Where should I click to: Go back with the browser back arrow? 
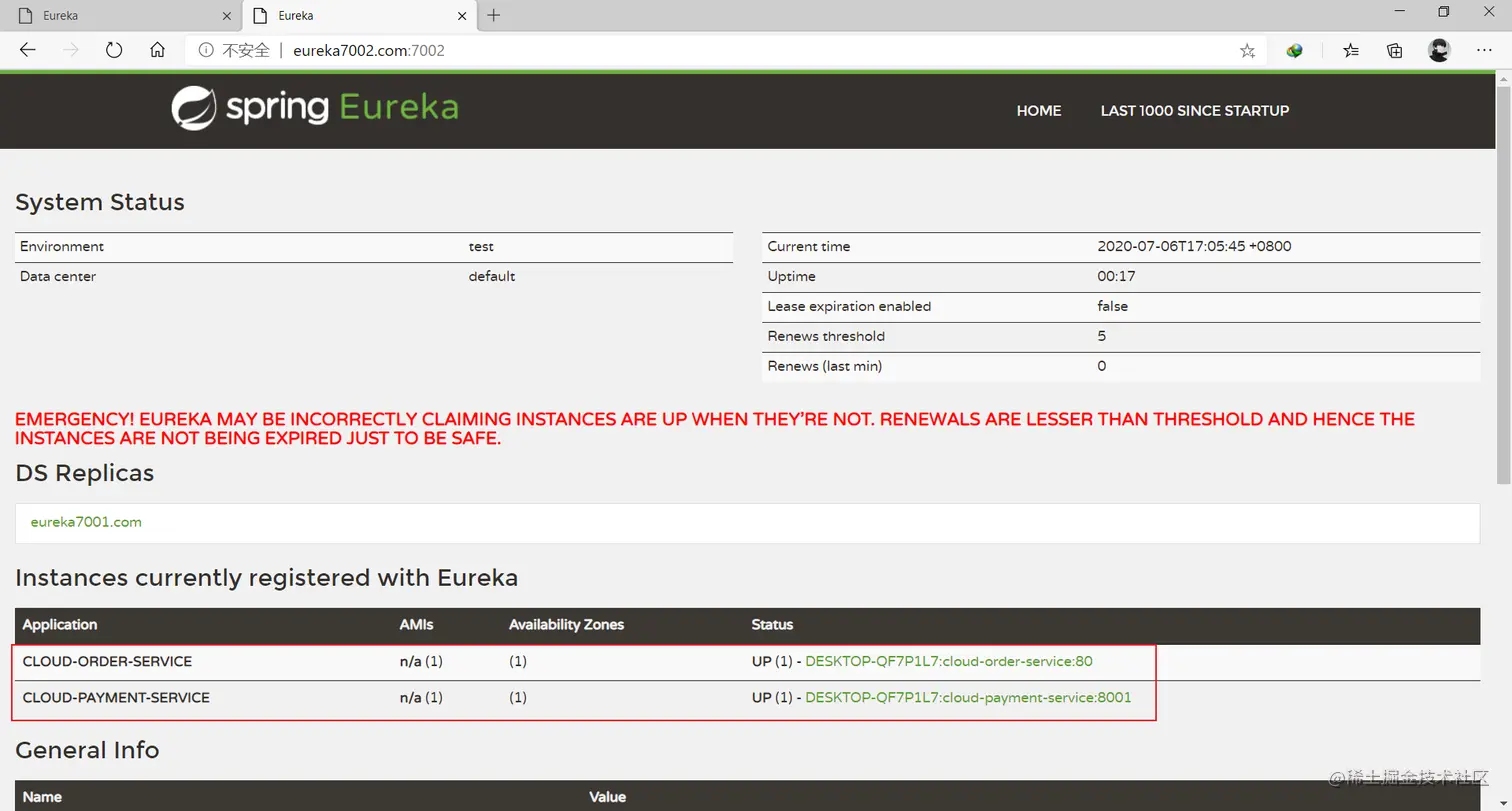tap(27, 50)
